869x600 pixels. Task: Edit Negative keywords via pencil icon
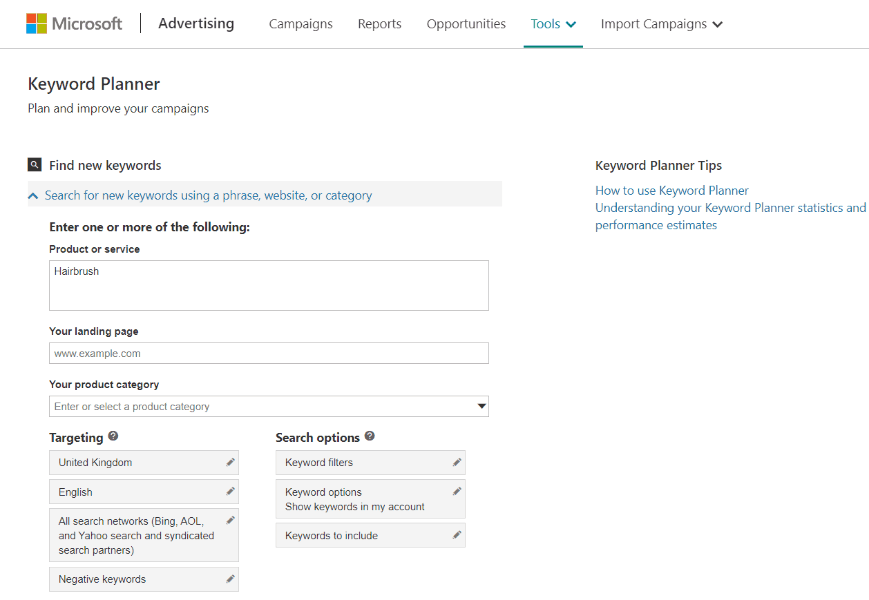(230, 579)
